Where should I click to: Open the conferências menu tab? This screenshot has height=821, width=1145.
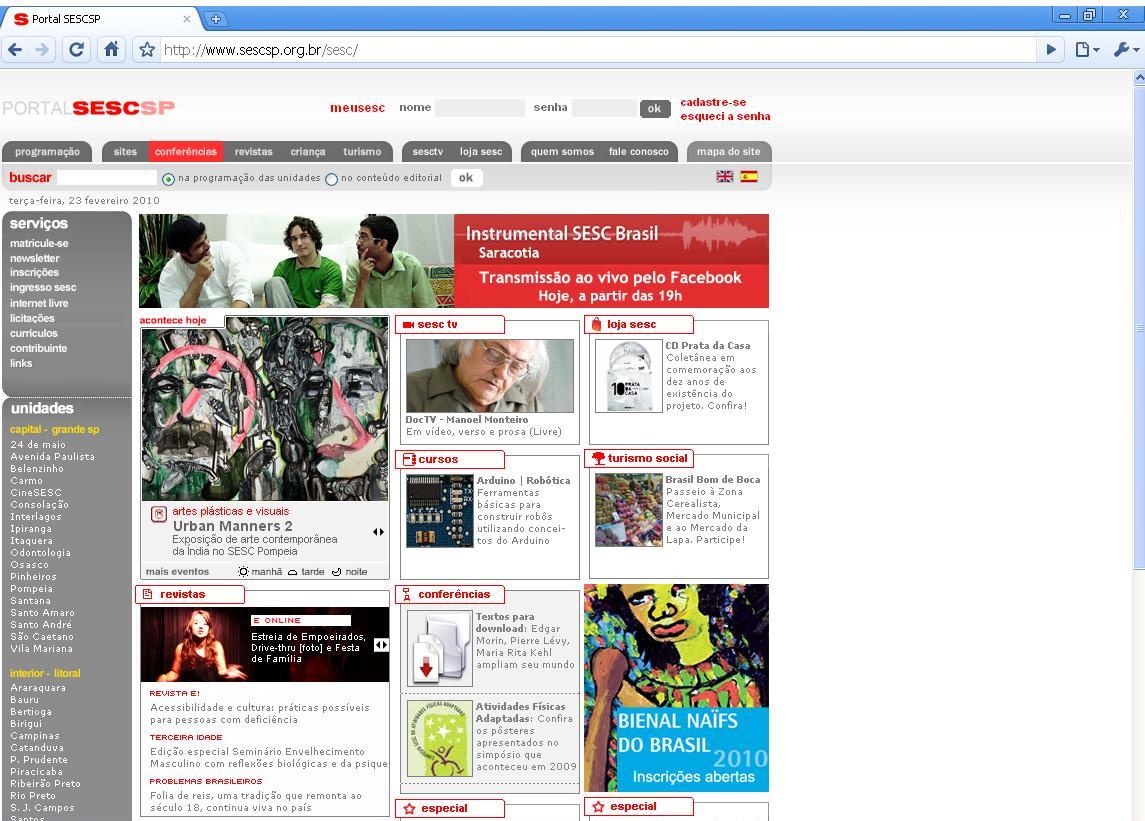pos(185,152)
